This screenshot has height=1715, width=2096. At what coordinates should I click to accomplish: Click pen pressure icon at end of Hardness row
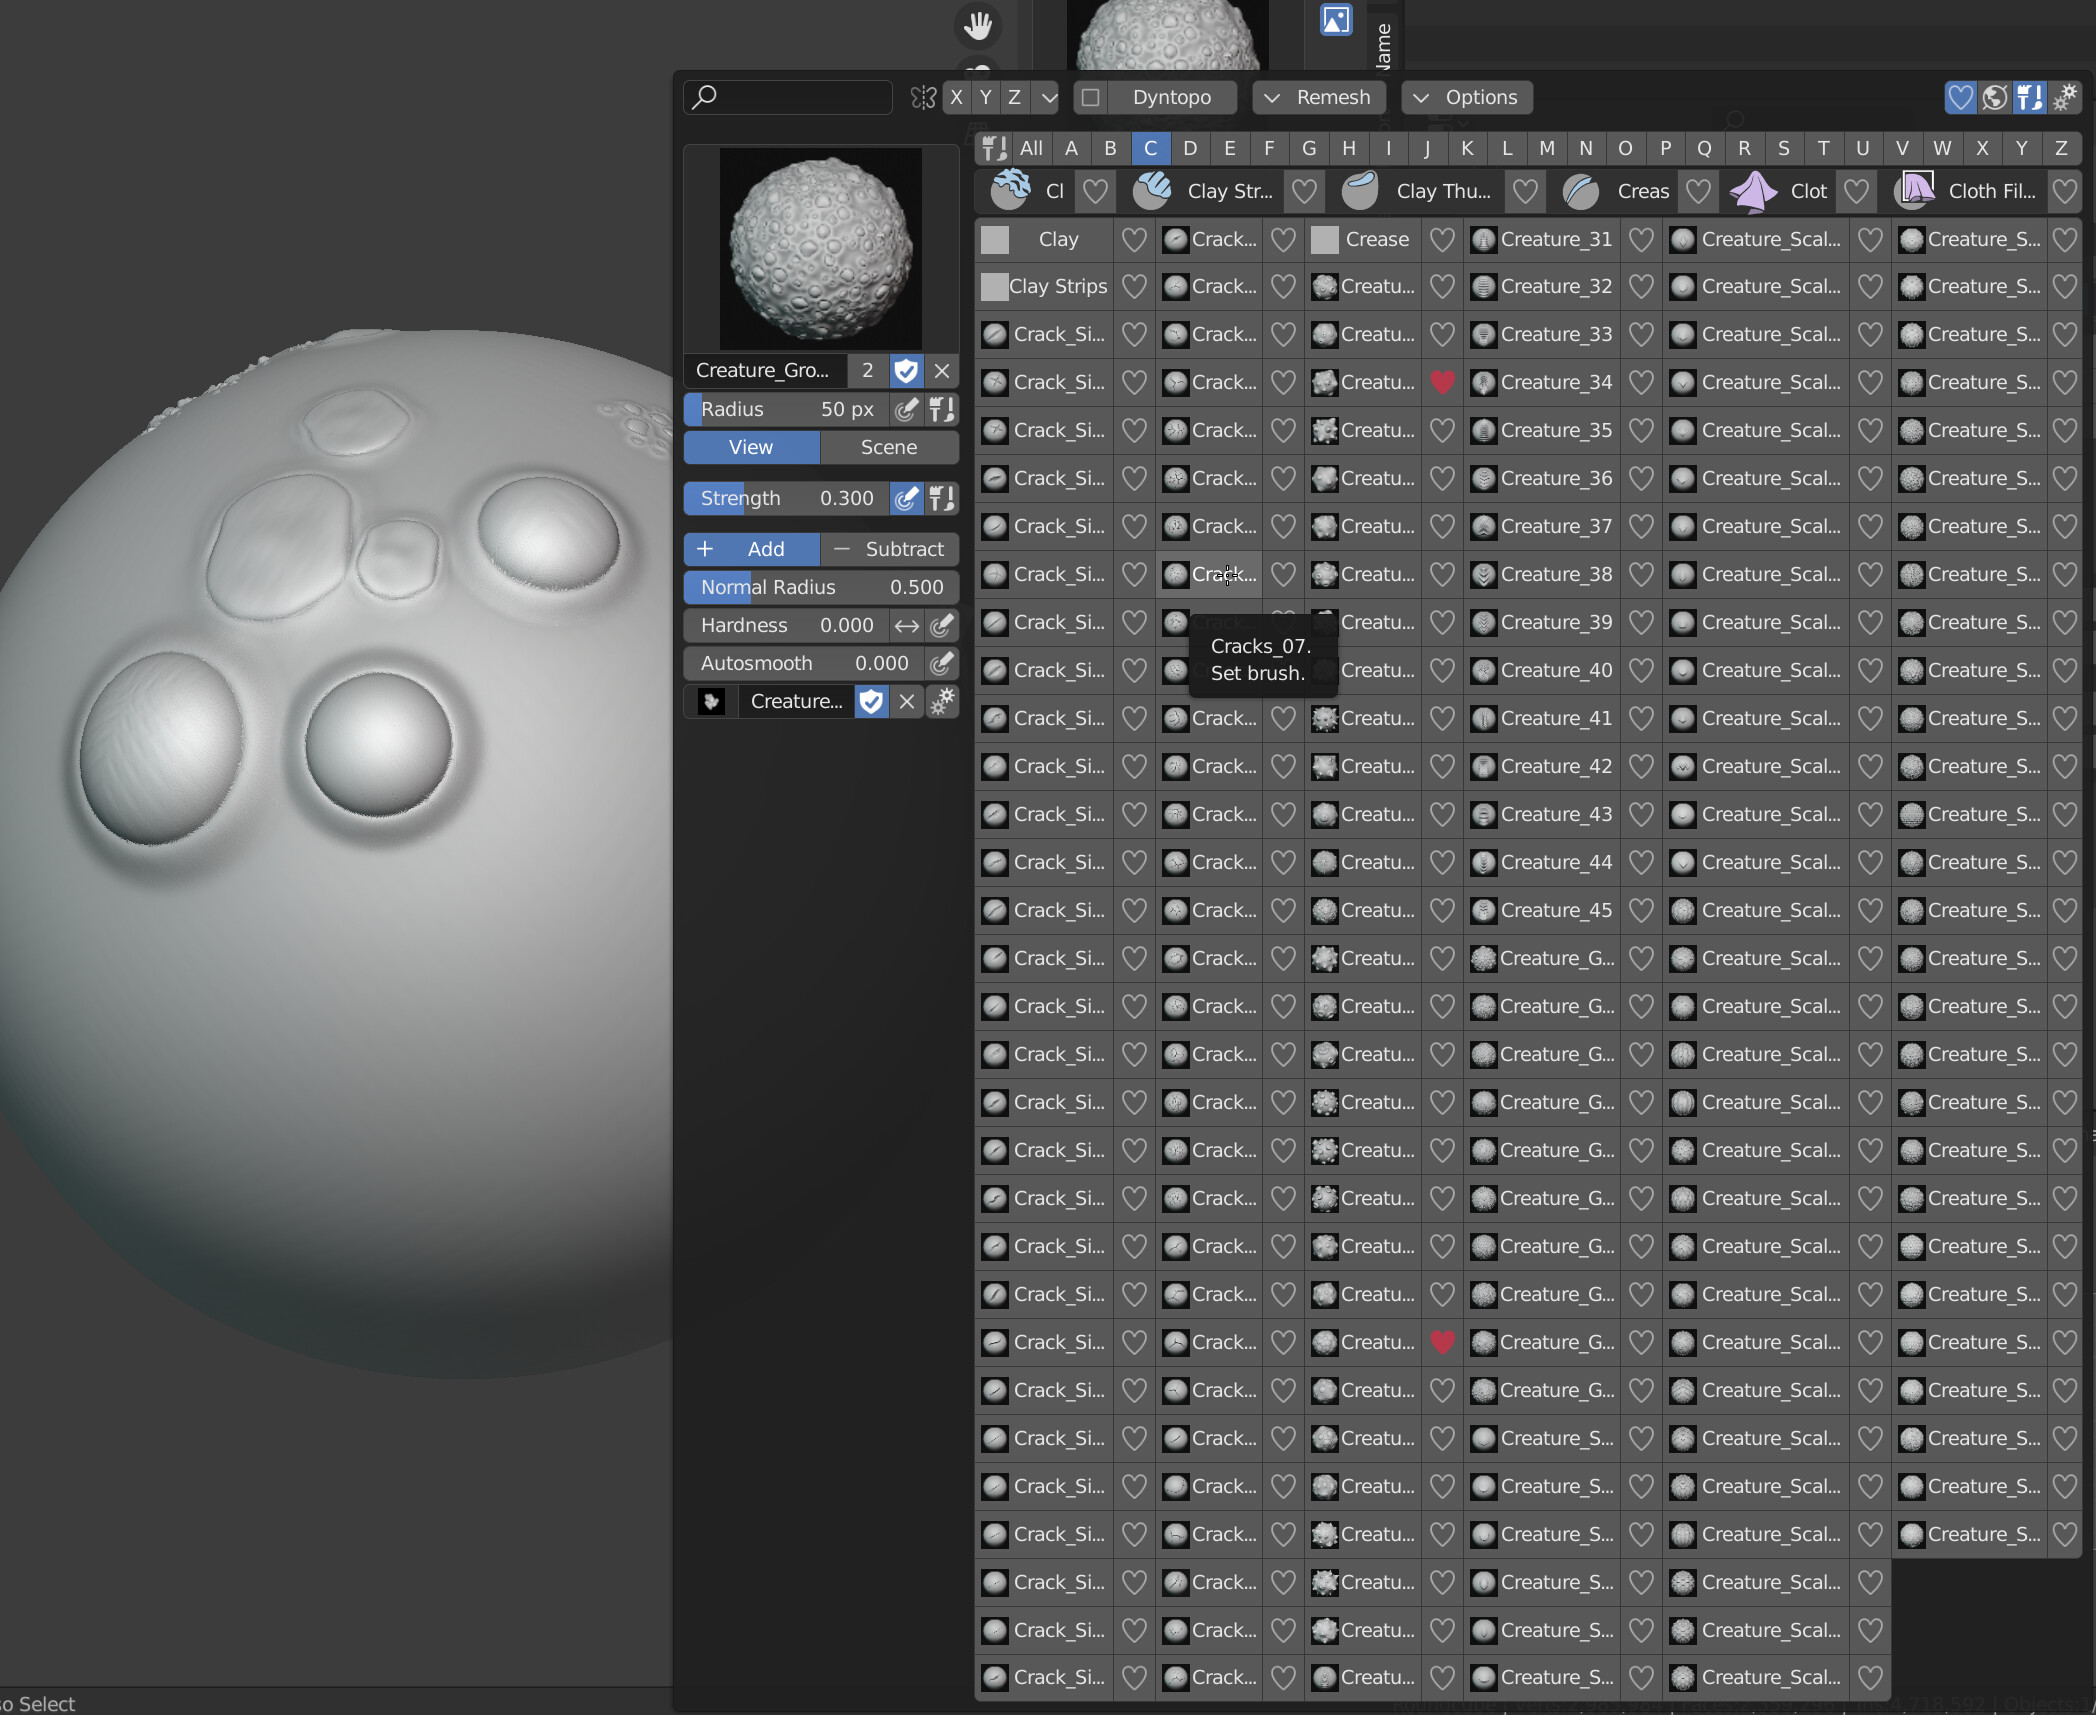[940, 625]
